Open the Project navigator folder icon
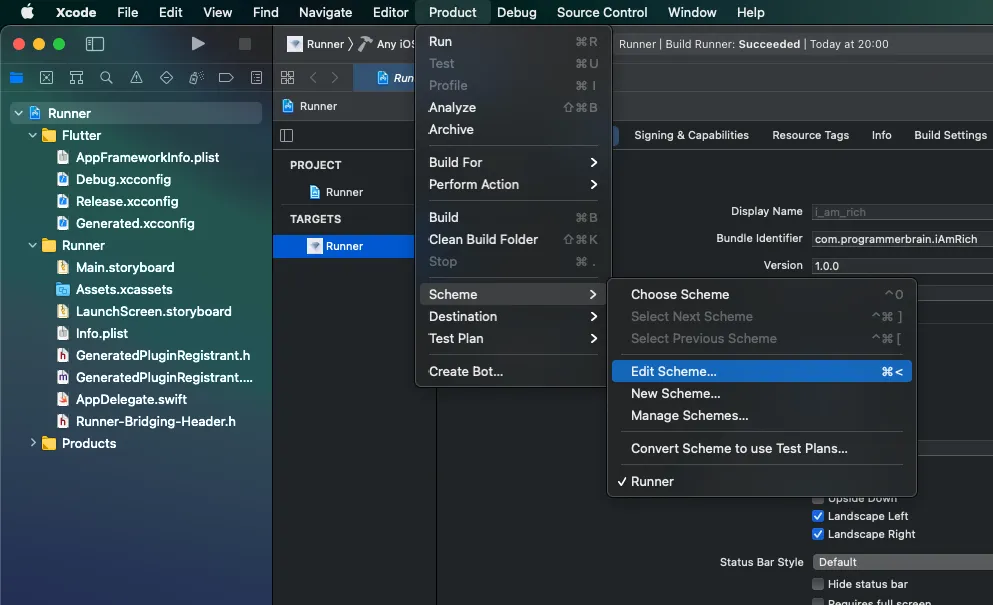Image resolution: width=993 pixels, height=605 pixels. [16, 78]
